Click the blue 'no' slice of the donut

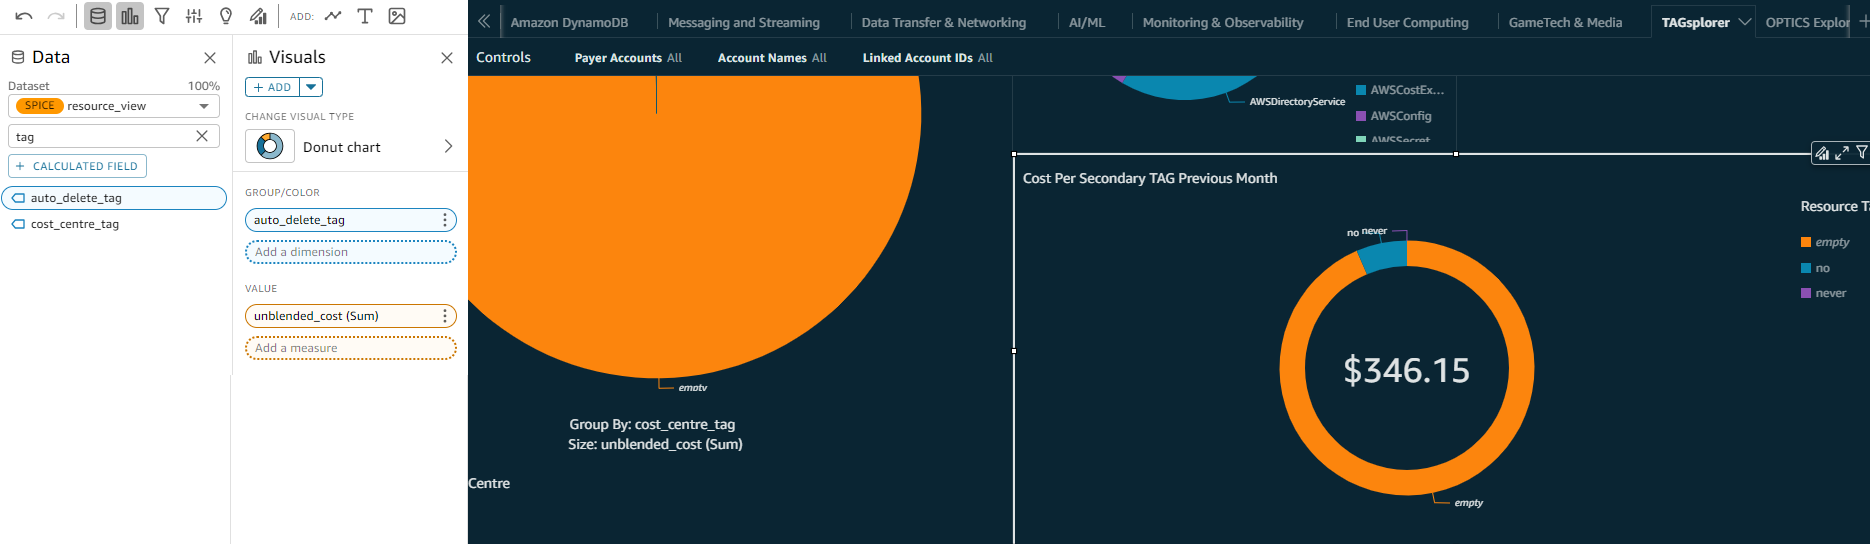click(1383, 257)
